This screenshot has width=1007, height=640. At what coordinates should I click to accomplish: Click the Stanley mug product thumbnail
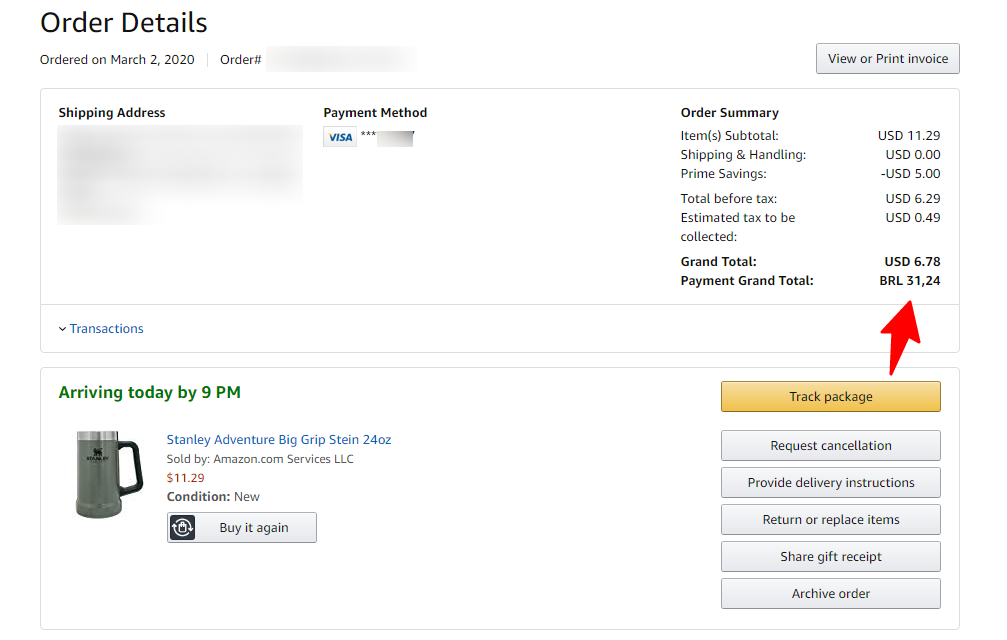(109, 474)
